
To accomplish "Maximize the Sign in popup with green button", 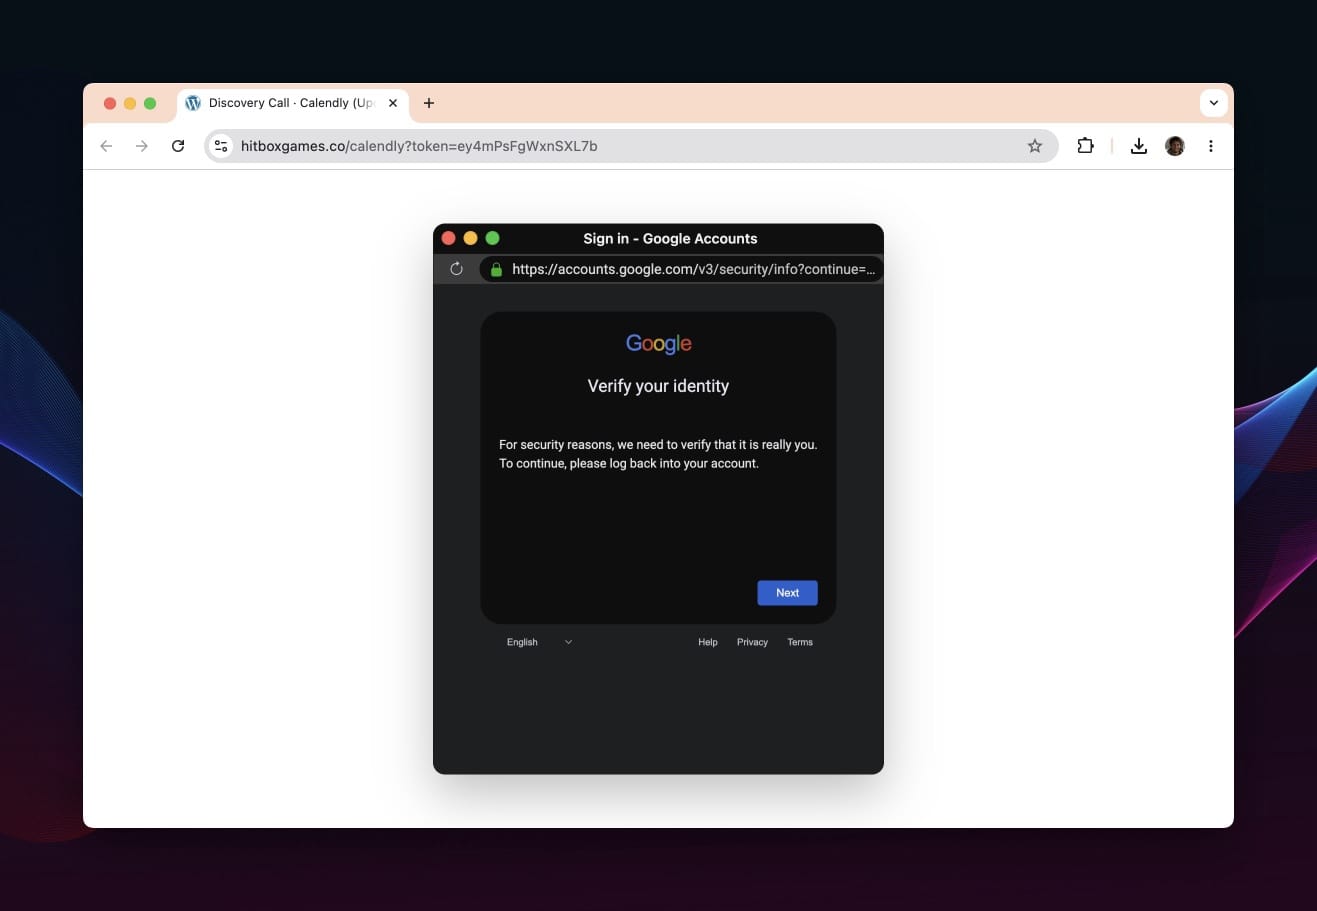I will tap(492, 238).
